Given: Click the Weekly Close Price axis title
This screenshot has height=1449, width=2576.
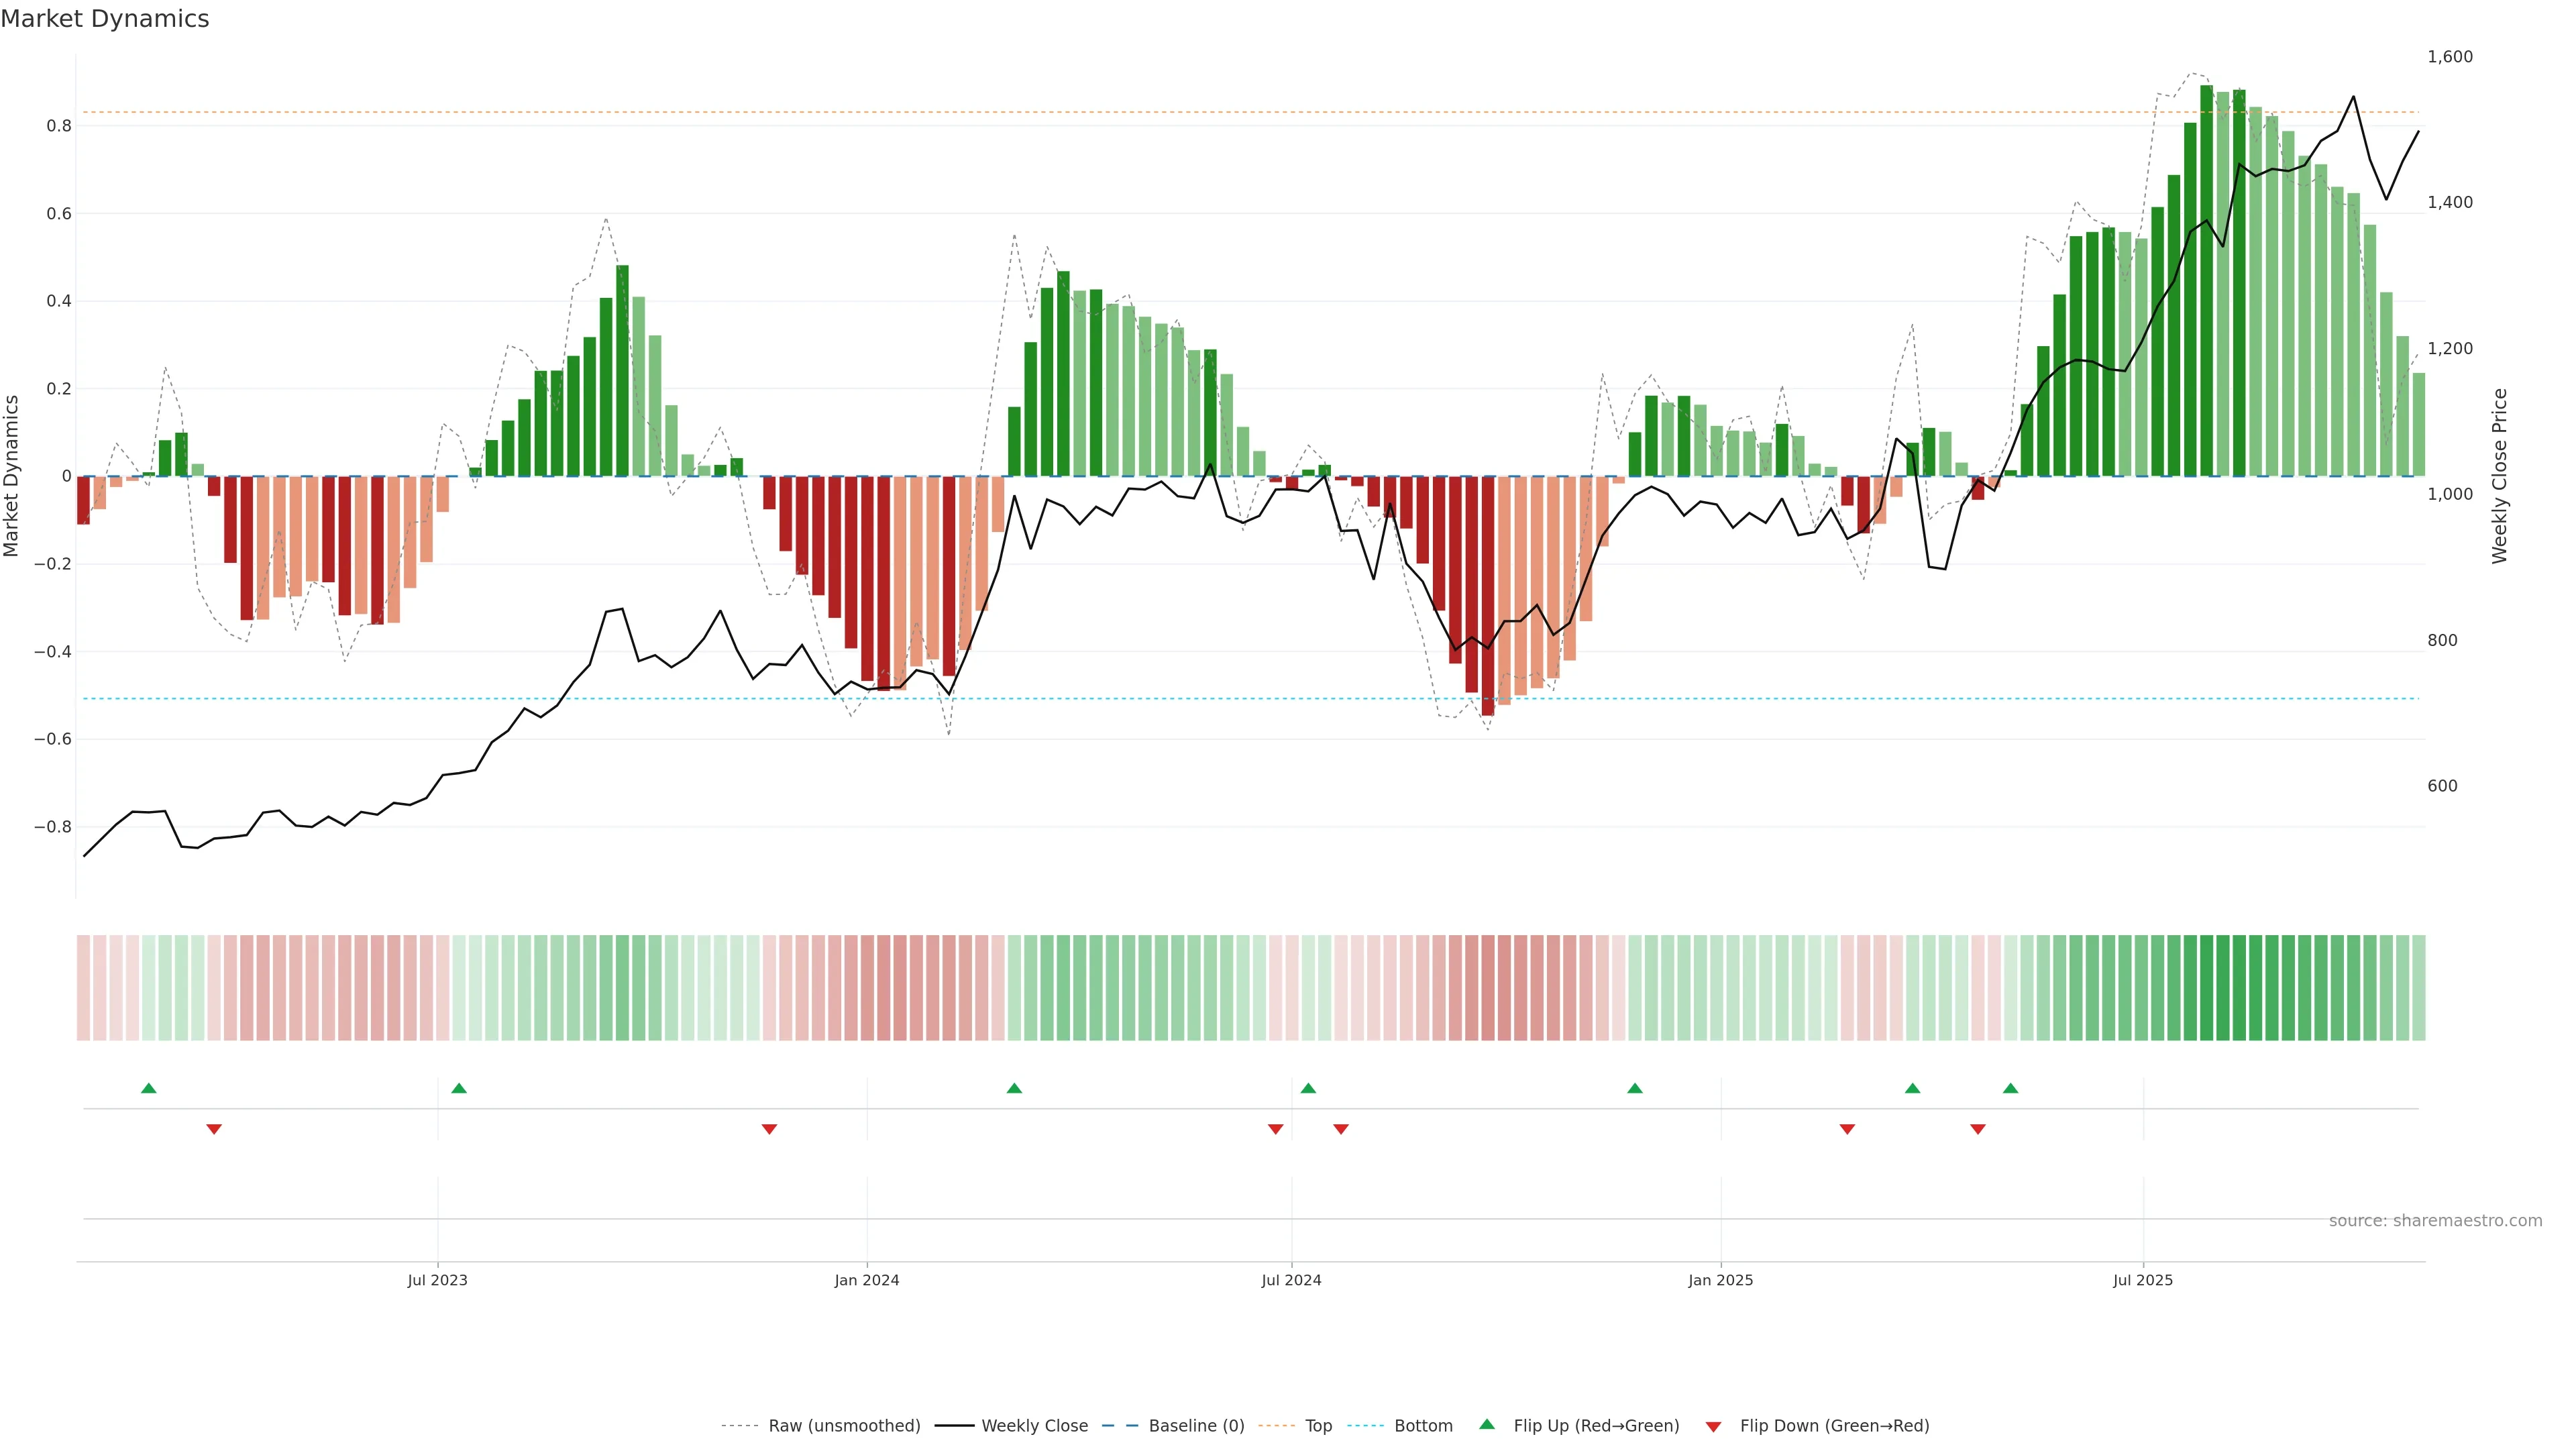Looking at the screenshot, I should (x=2499, y=476).
